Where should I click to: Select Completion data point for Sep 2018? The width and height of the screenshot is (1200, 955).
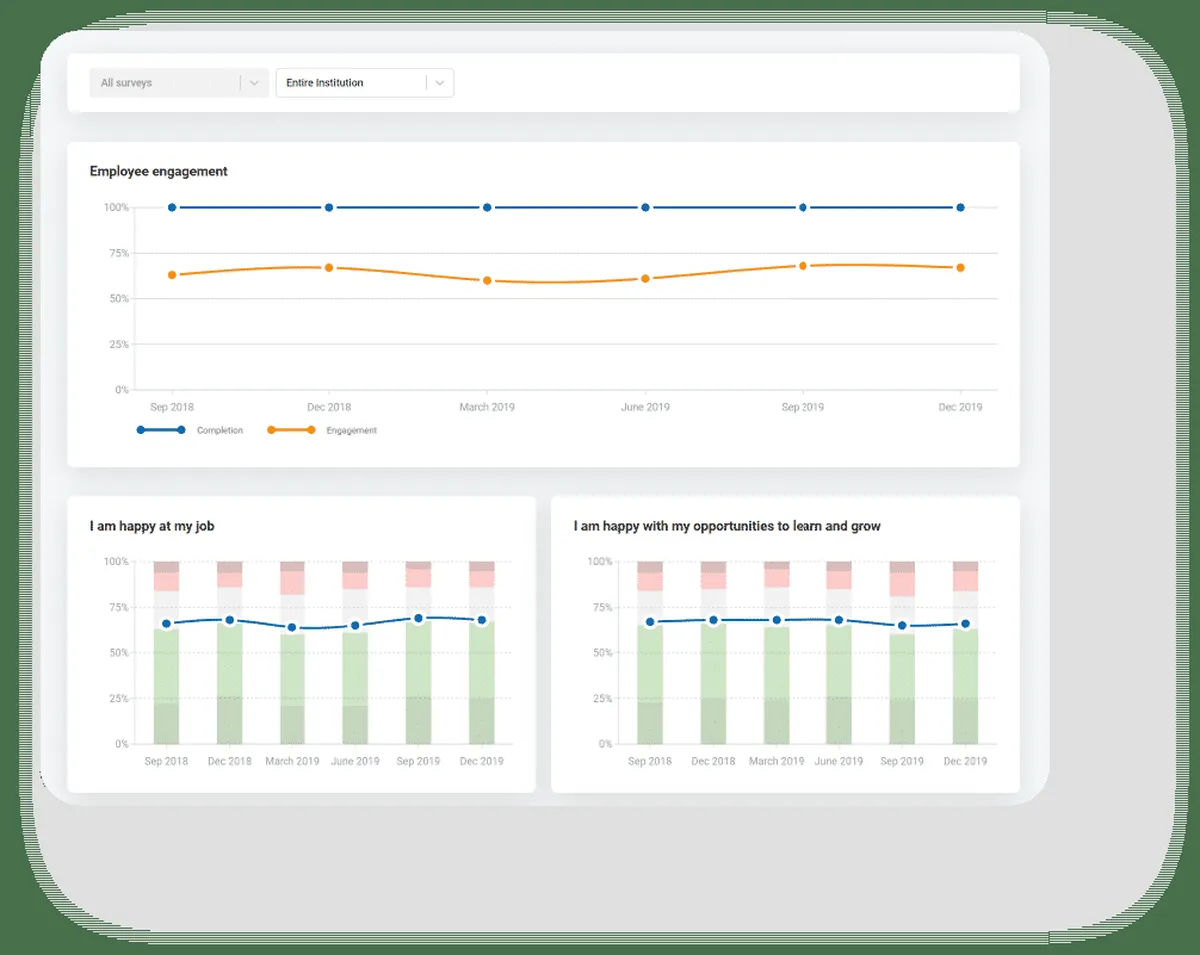[172, 207]
